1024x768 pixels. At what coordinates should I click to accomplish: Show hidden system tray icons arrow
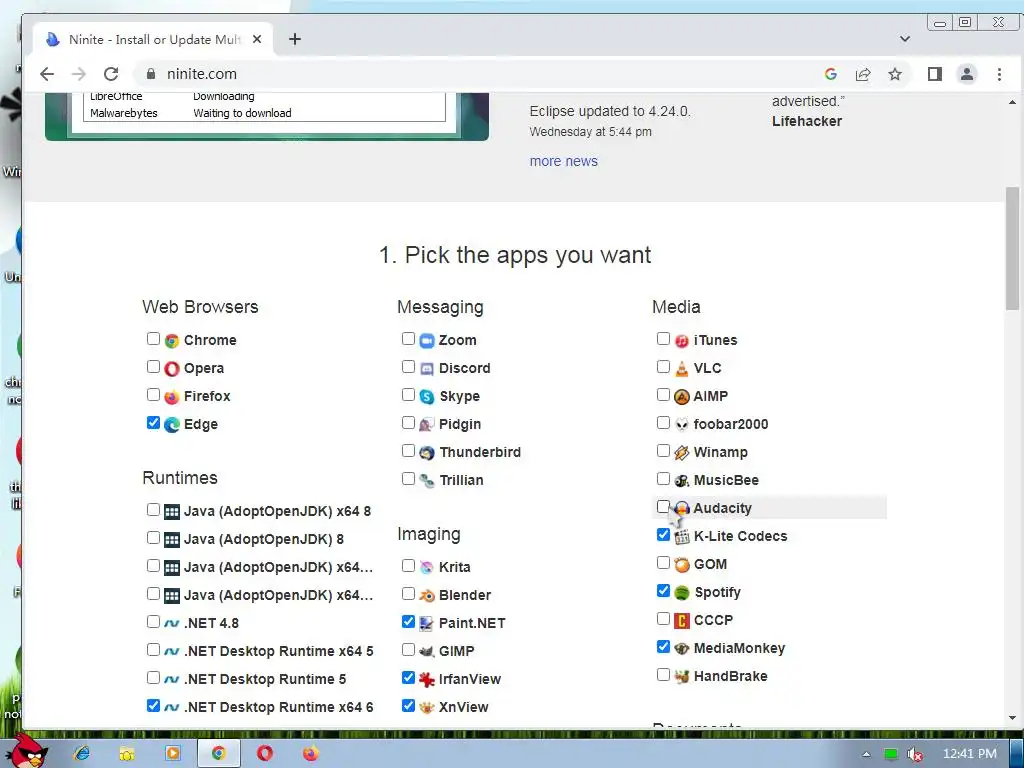pos(866,754)
